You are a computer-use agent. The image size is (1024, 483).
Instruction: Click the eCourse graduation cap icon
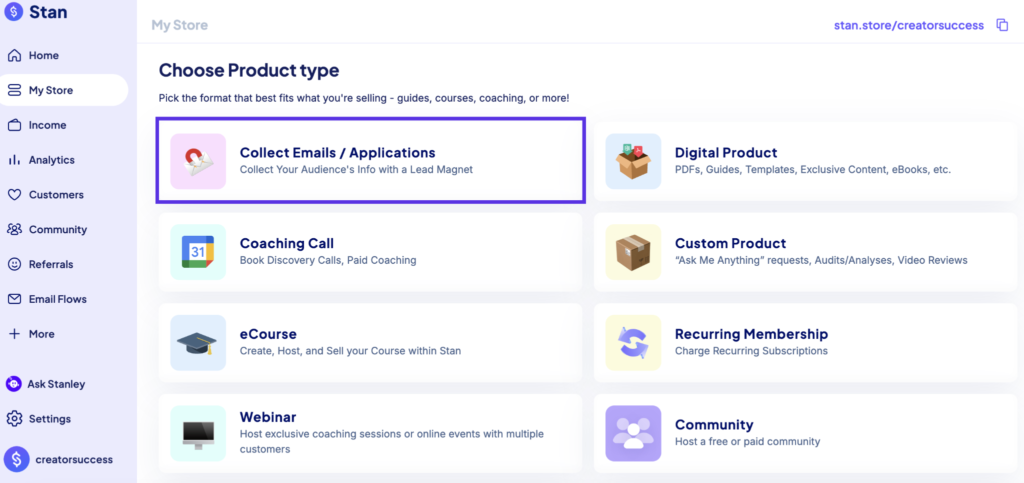[198, 342]
